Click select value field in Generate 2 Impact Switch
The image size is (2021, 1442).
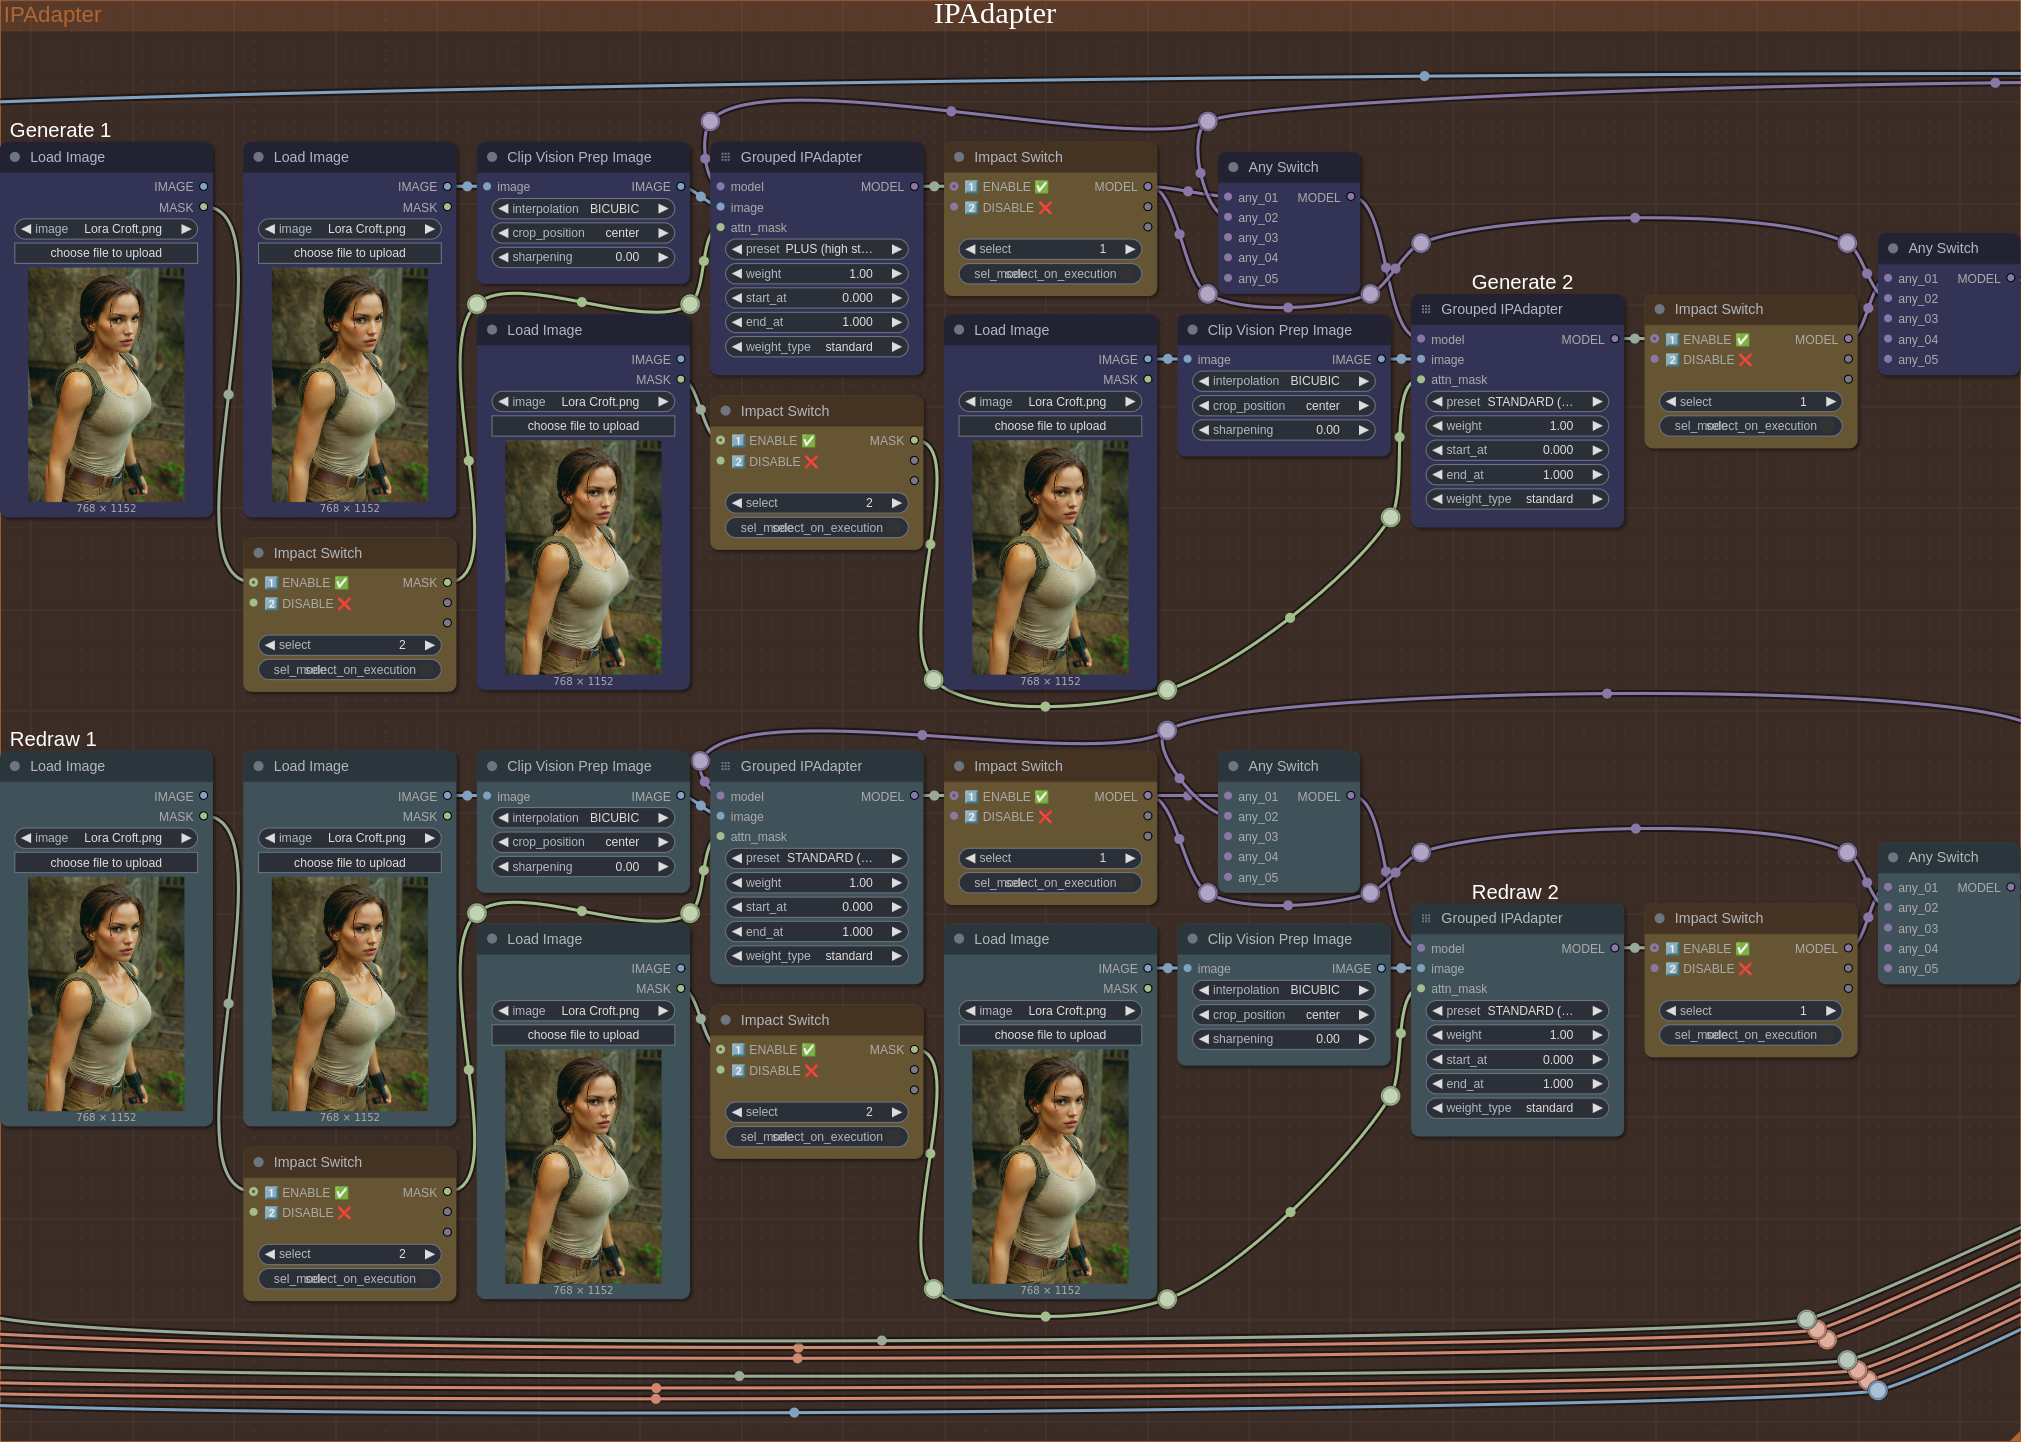pyautogui.click(x=1750, y=402)
